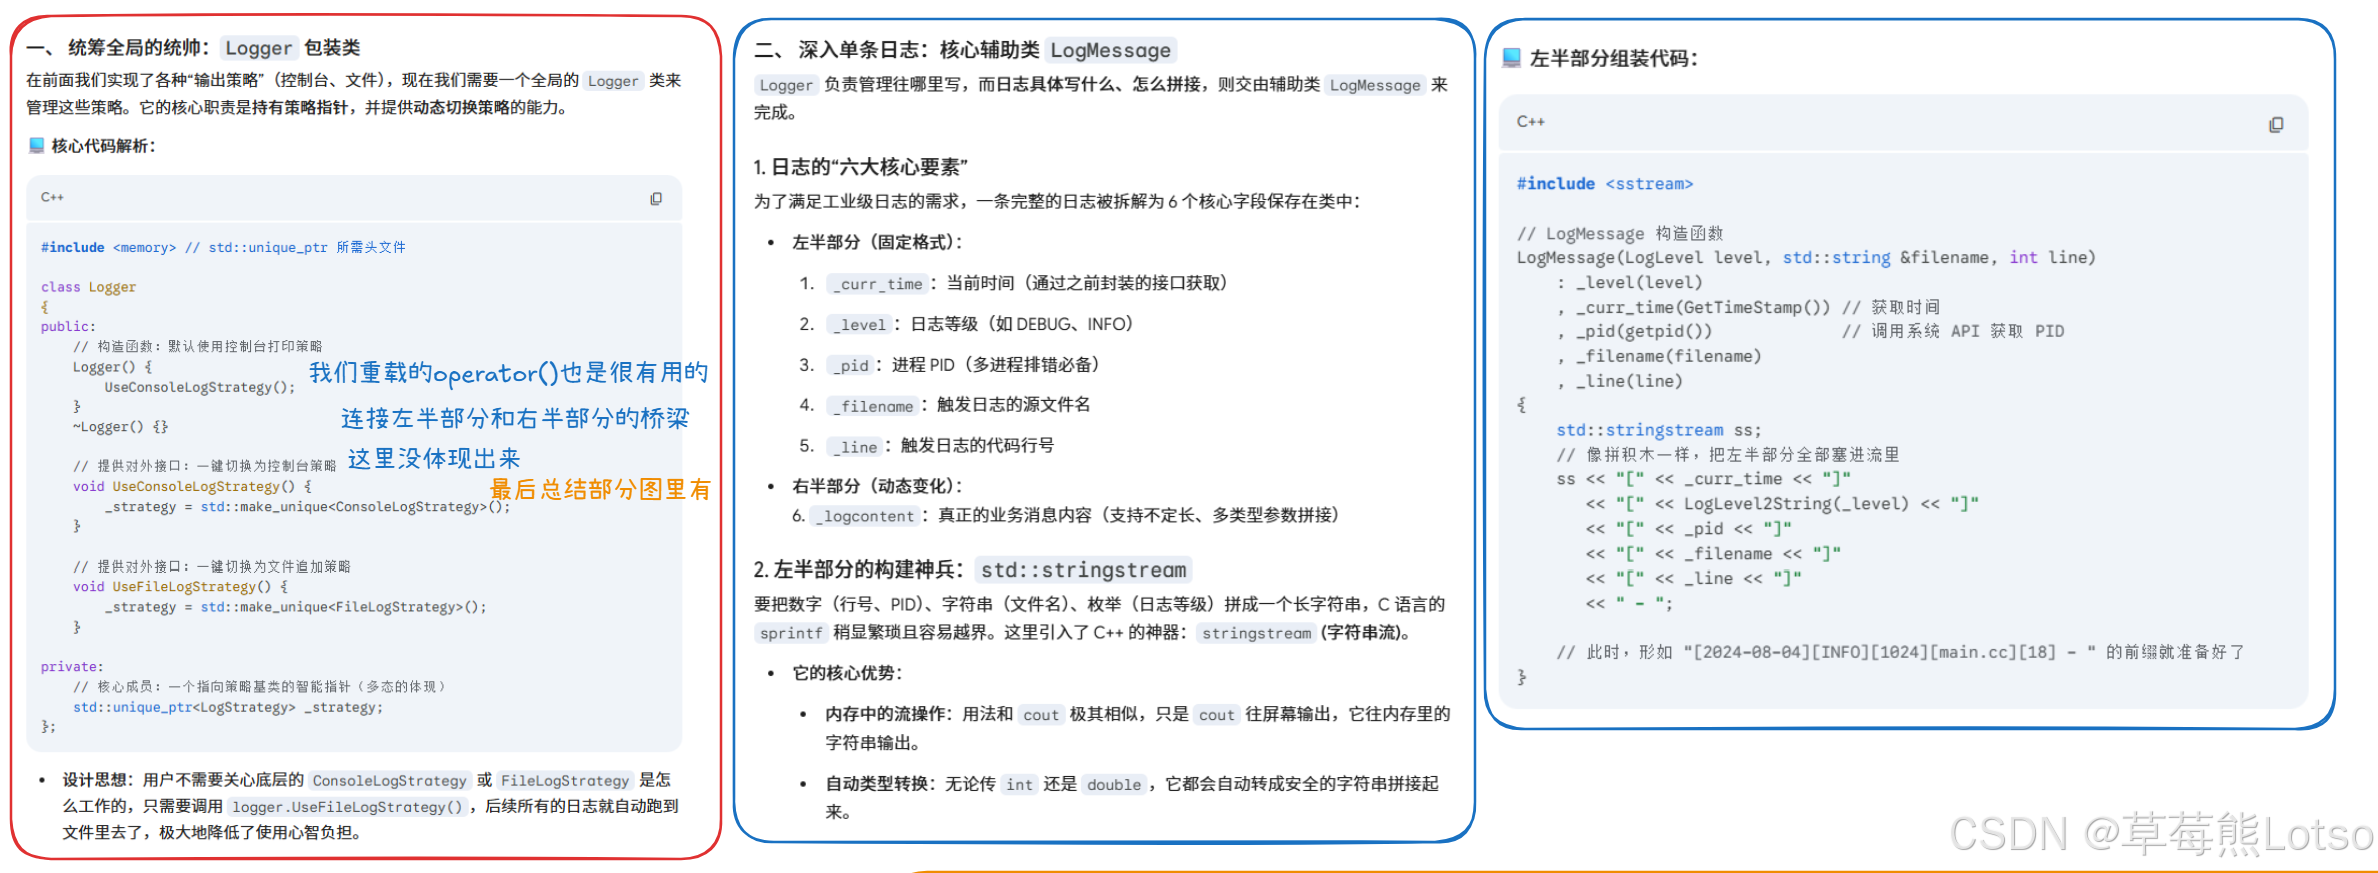Screen dimensions: 2378x873
Task: Click std::stringstream chip in subheading 2
Action: 1084,570
